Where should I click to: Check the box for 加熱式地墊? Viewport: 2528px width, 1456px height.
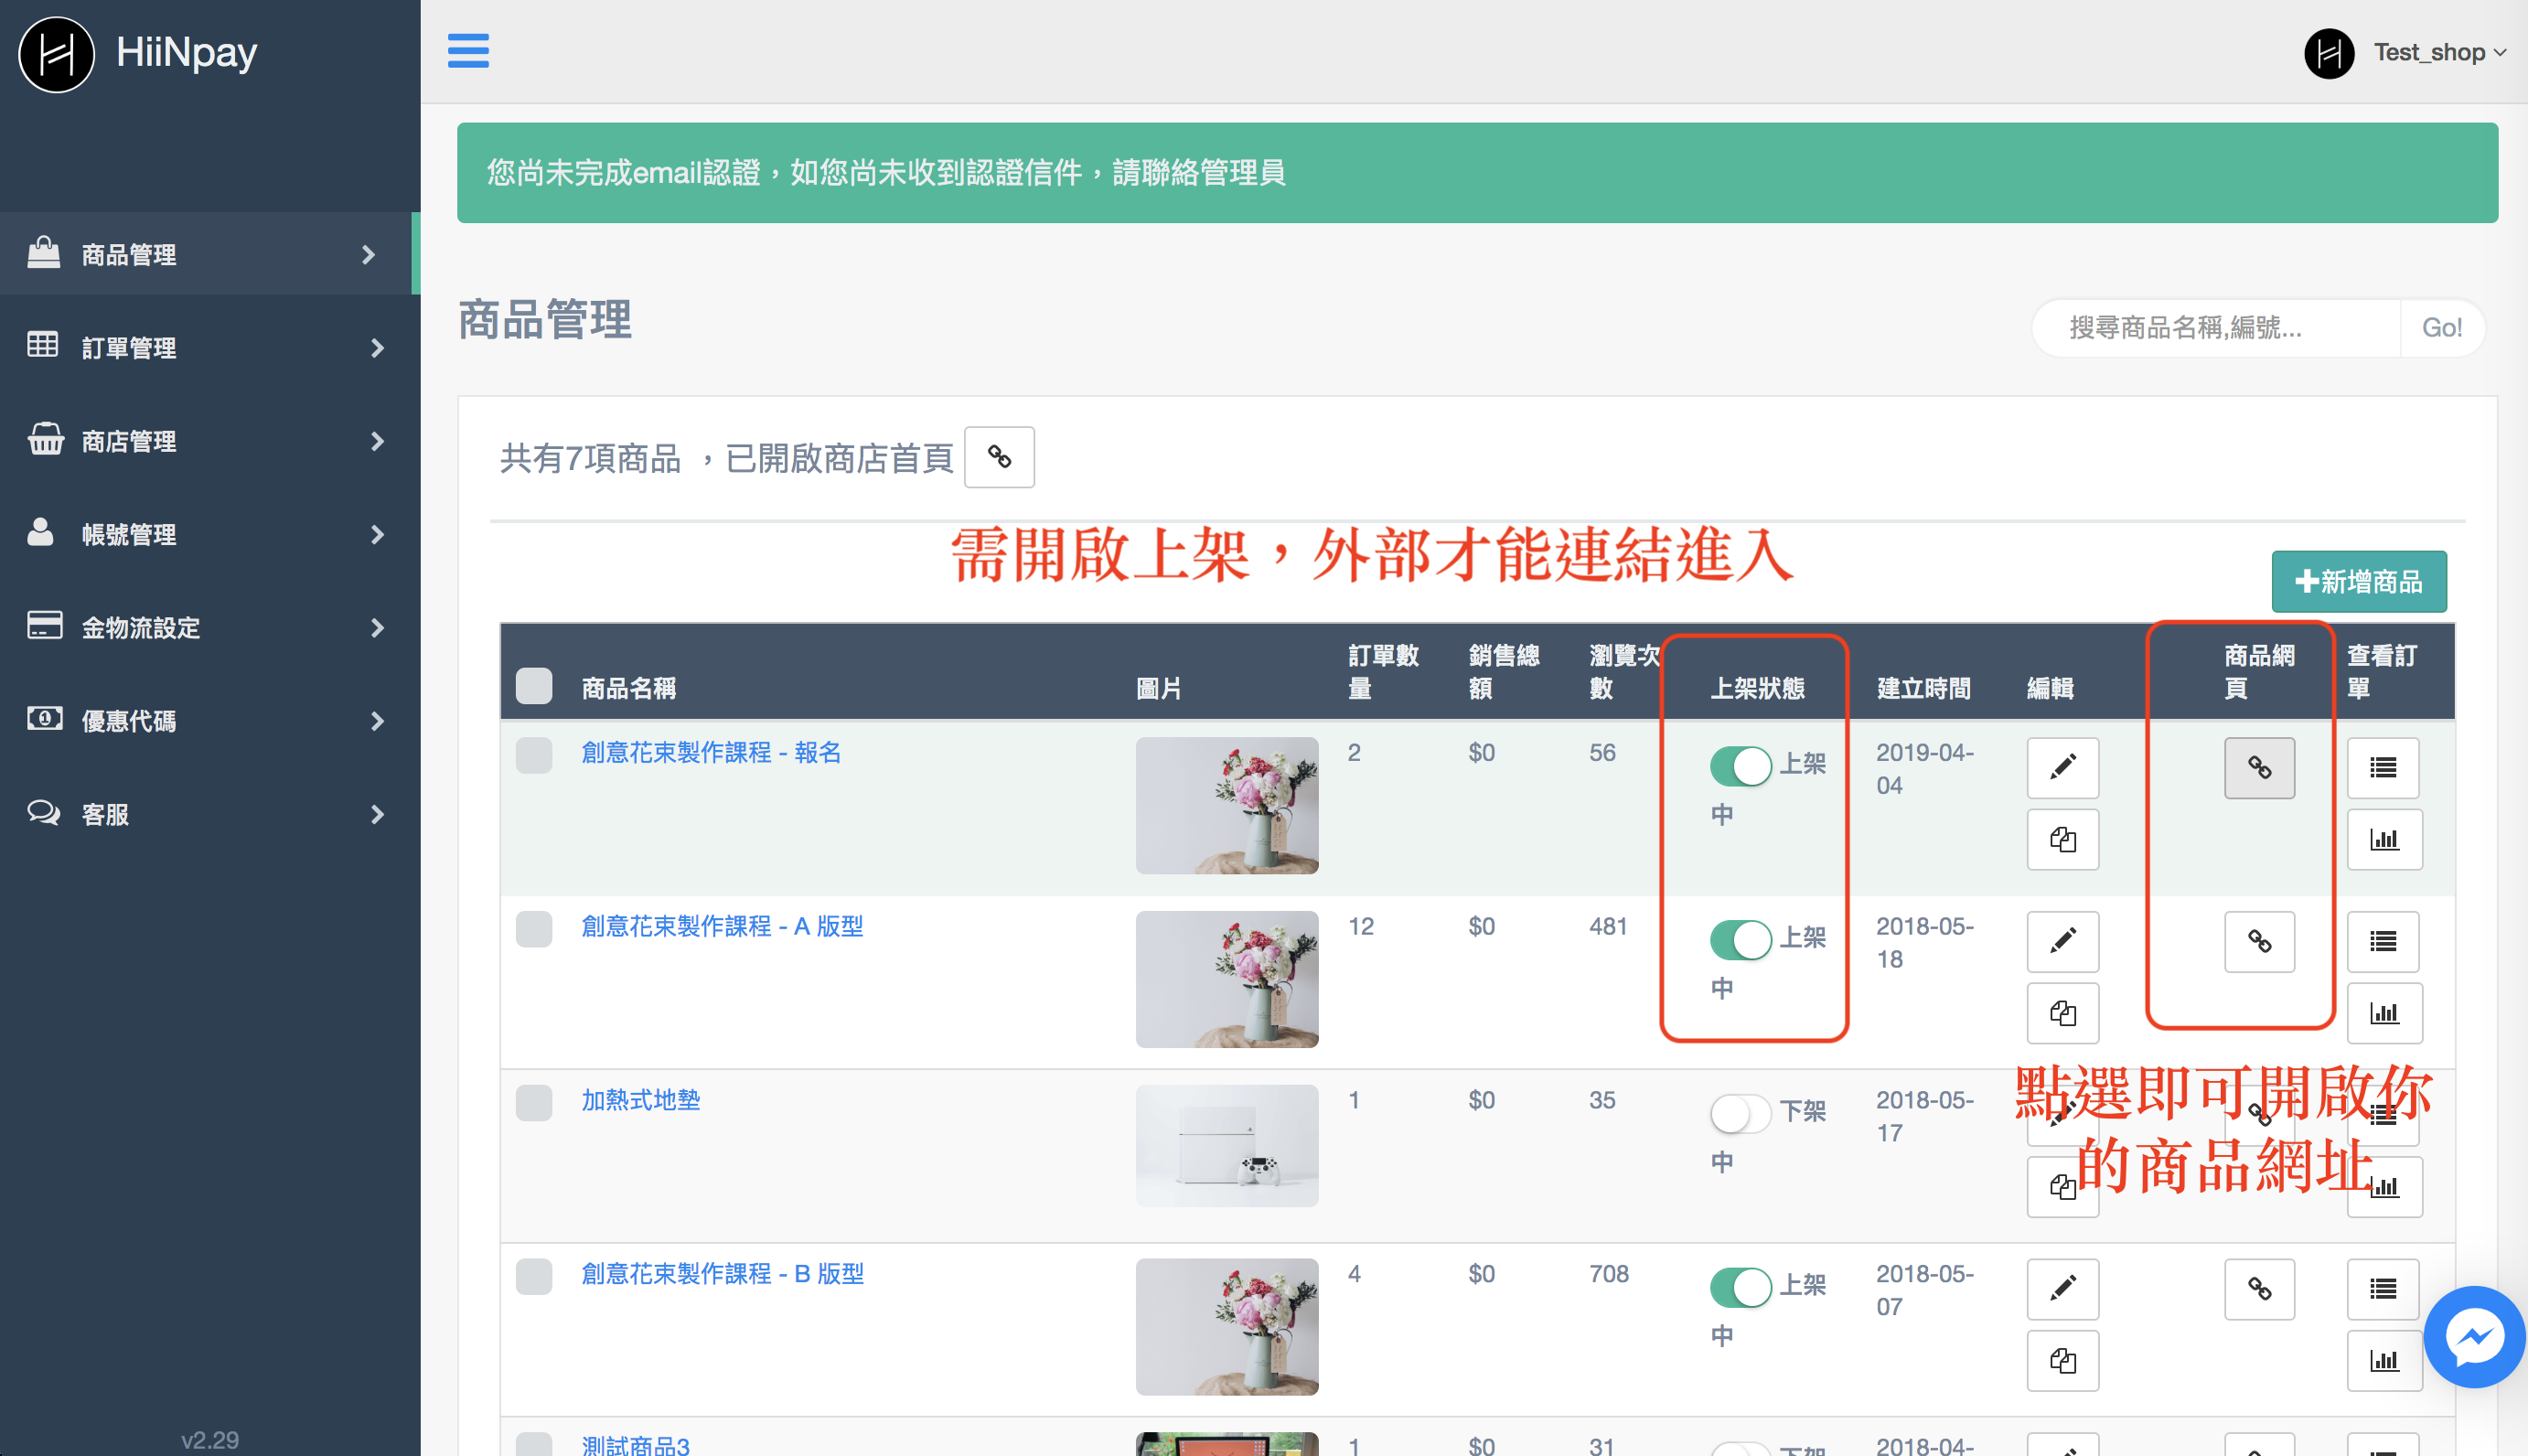(x=534, y=1103)
